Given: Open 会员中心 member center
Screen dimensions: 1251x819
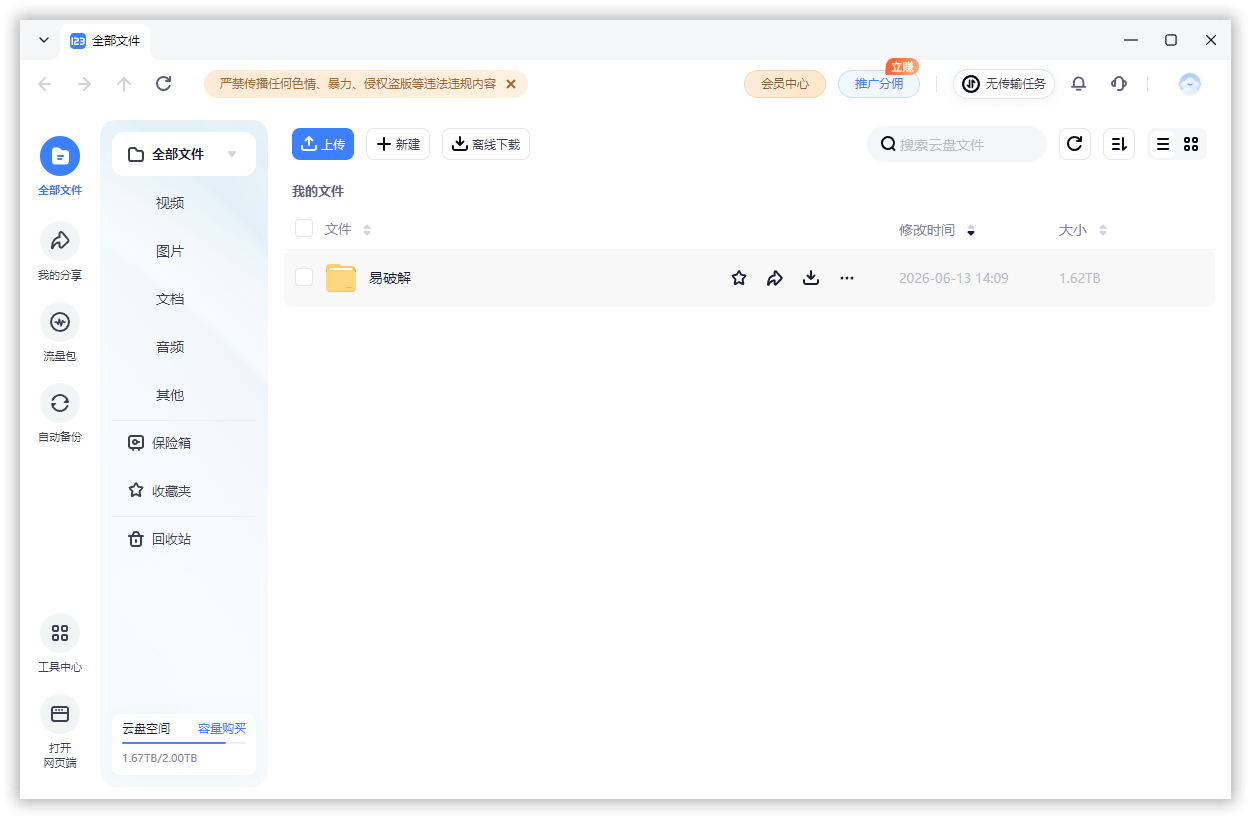Looking at the screenshot, I should click(x=785, y=84).
